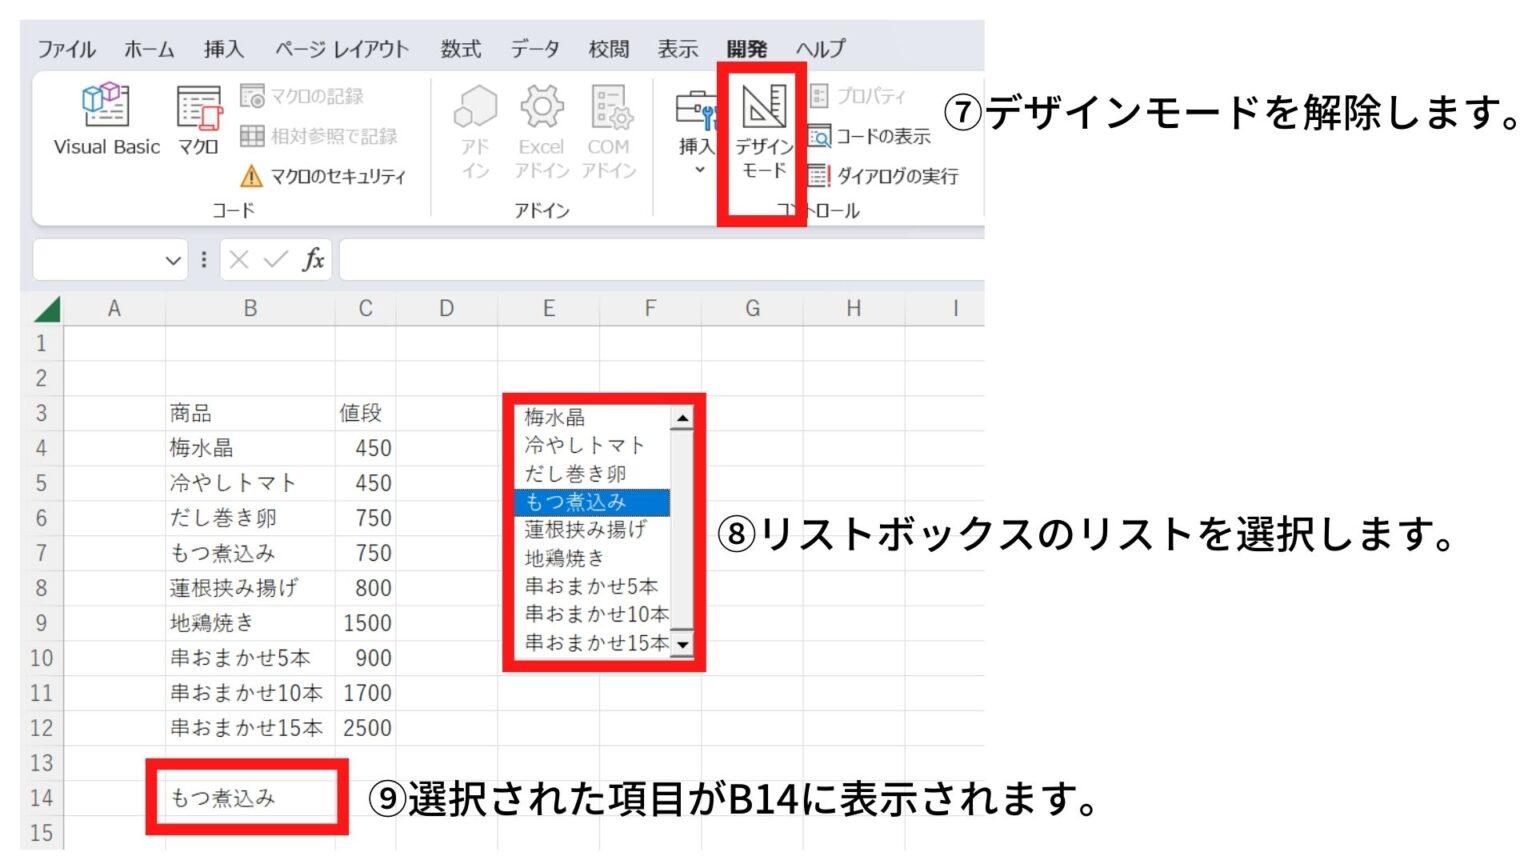The height and width of the screenshot is (864, 1536).
Task: Click the マクロ (Macros) icon
Action: (196, 122)
